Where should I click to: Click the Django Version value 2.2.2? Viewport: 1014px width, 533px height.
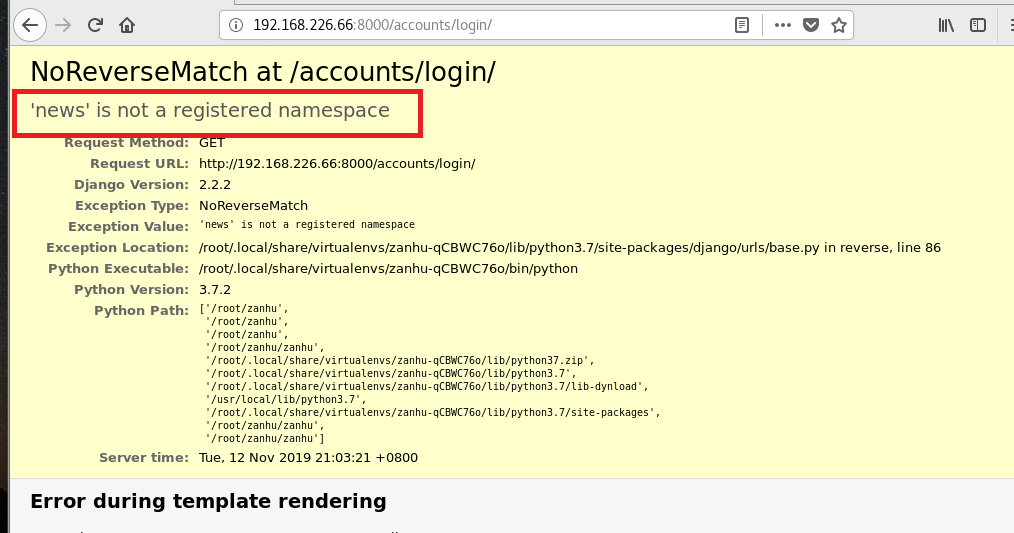tap(215, 184)
